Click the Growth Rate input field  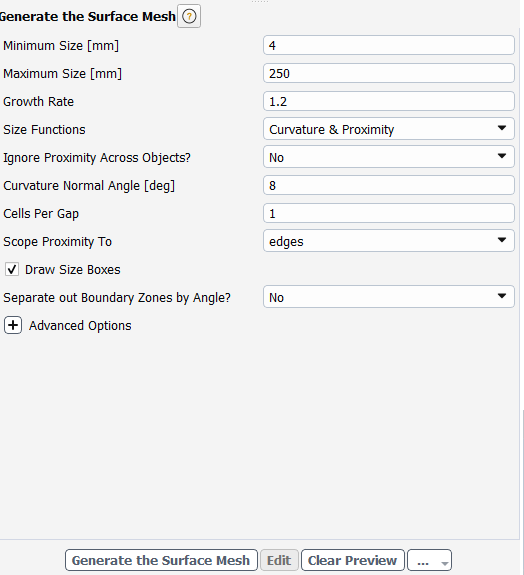[389, 101]
